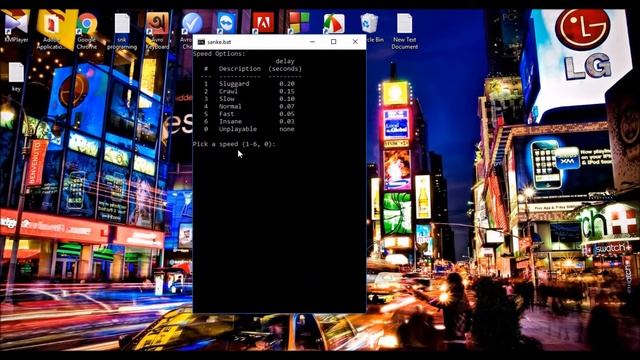Open the KMPlayer desktop shortcut
The image size is (640, 360).
click(16, 27)
